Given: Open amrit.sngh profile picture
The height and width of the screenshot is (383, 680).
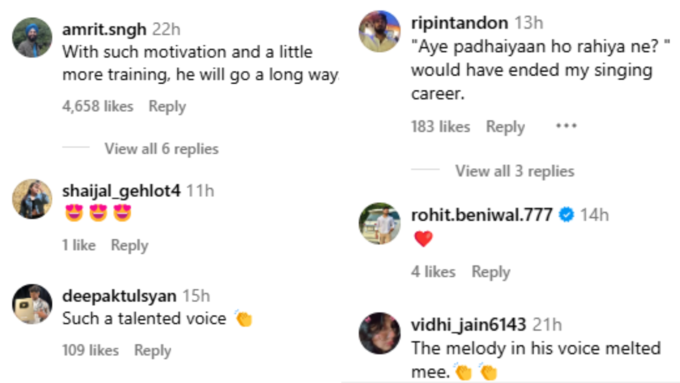Looking at the screenshot, I should 32,38.
